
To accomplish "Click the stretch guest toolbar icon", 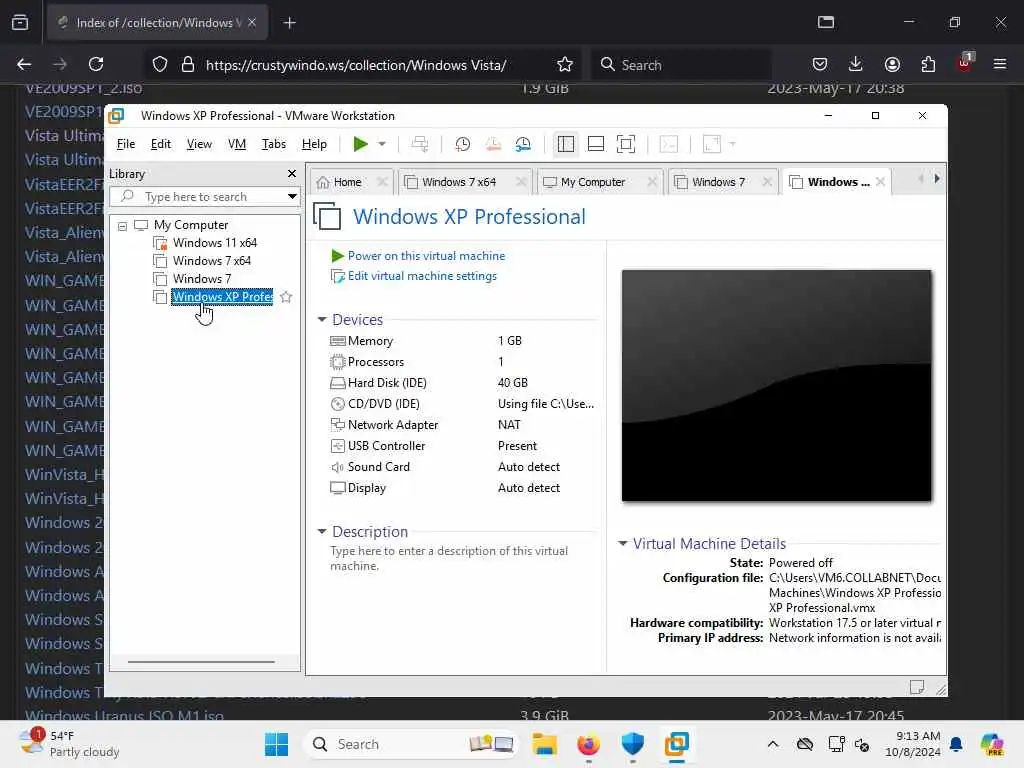I will click(711, 144).
